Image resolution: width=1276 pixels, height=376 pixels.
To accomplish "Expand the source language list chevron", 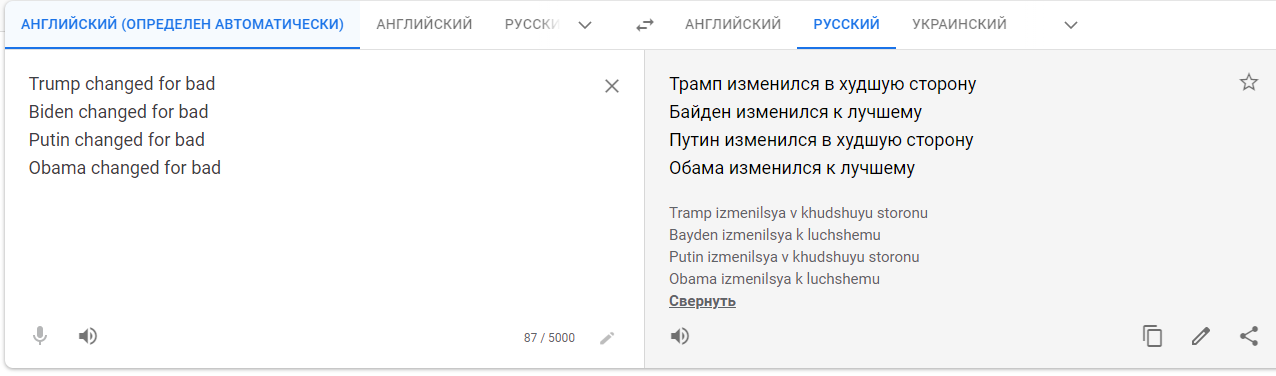I will [585, 25].
